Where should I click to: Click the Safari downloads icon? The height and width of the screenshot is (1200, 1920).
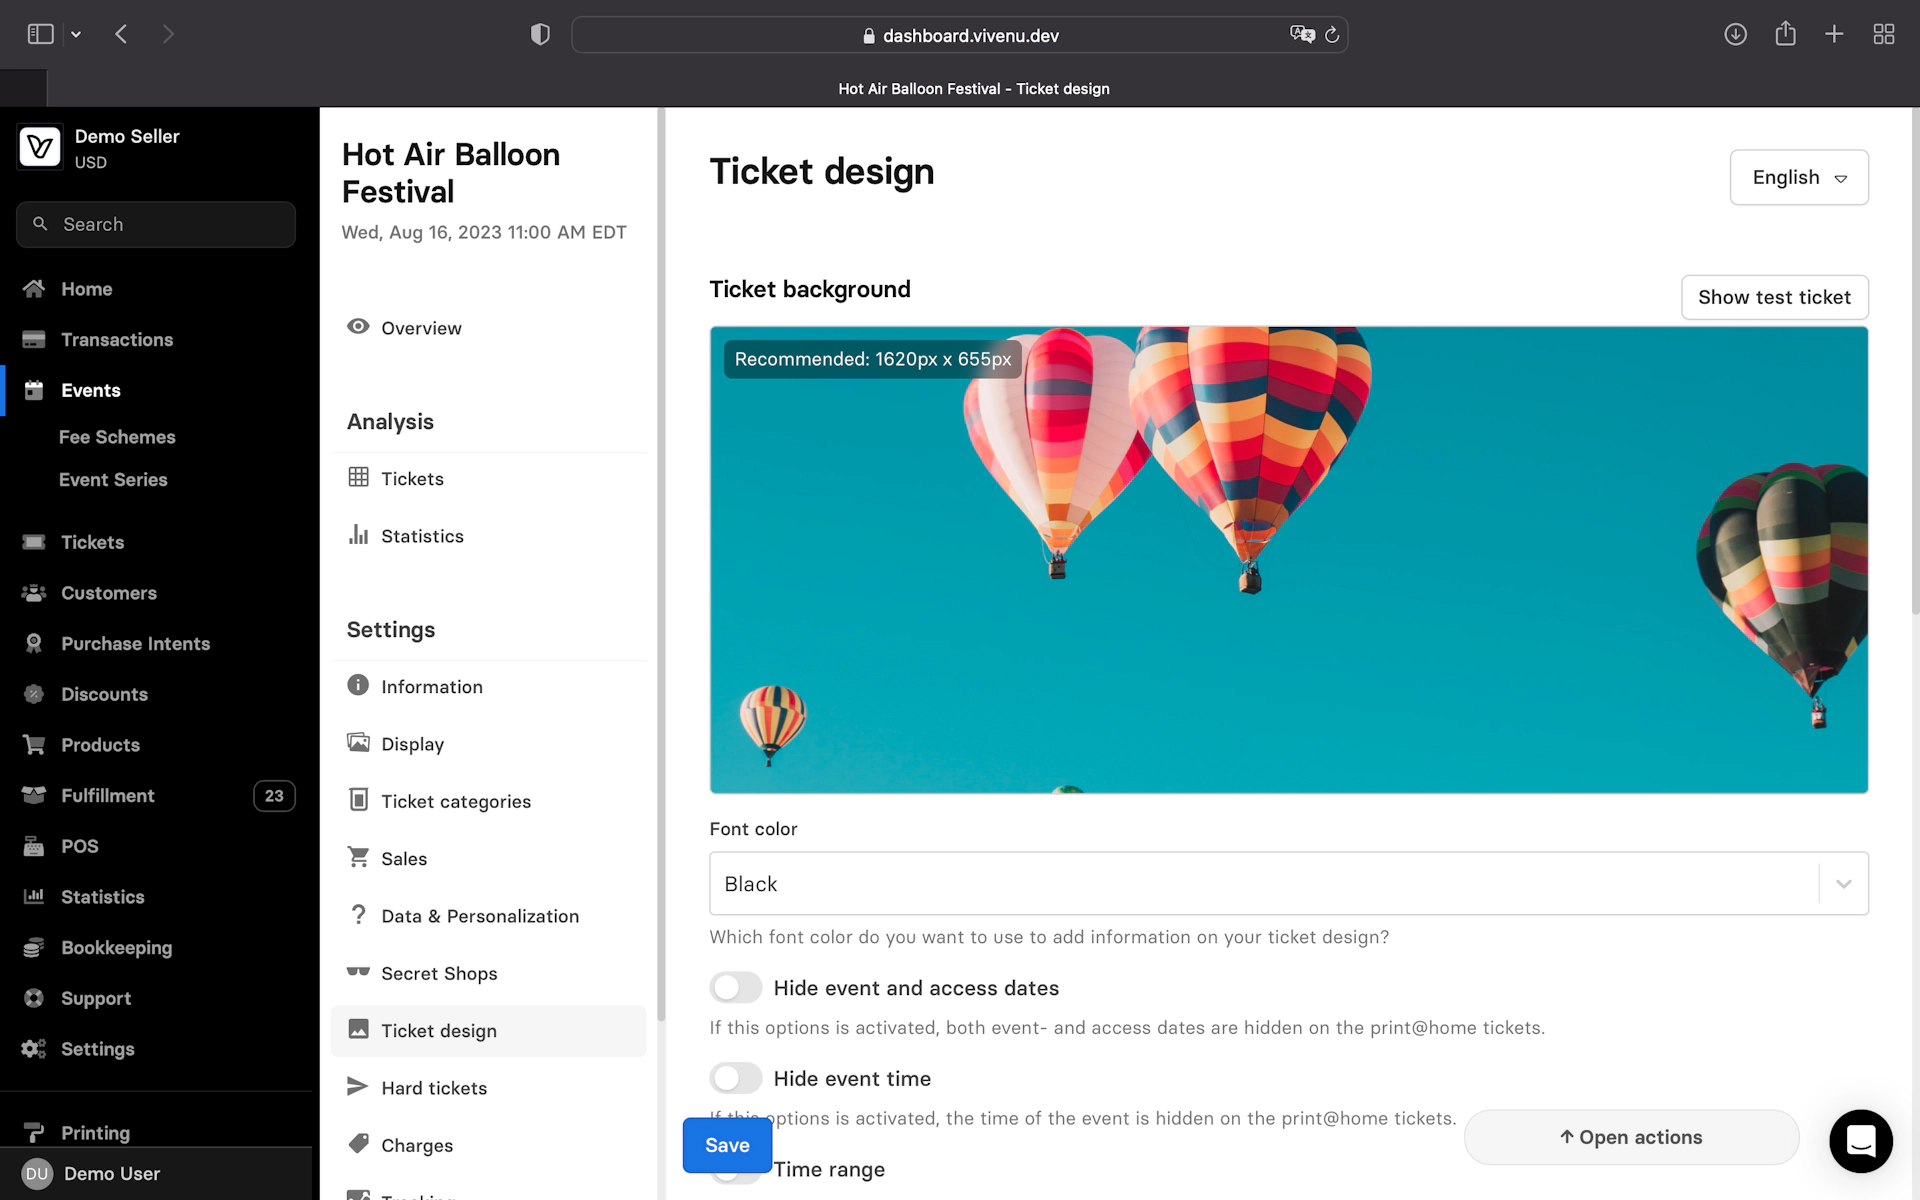tap(1735, 35)
